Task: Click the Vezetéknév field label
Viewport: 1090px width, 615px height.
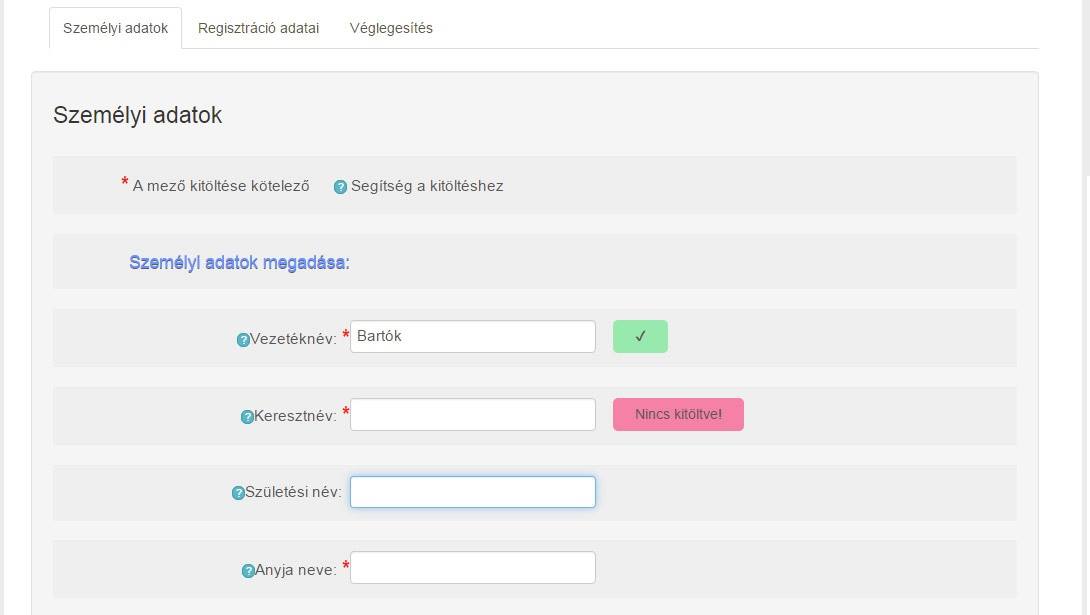Action: [x=293, y=339]
